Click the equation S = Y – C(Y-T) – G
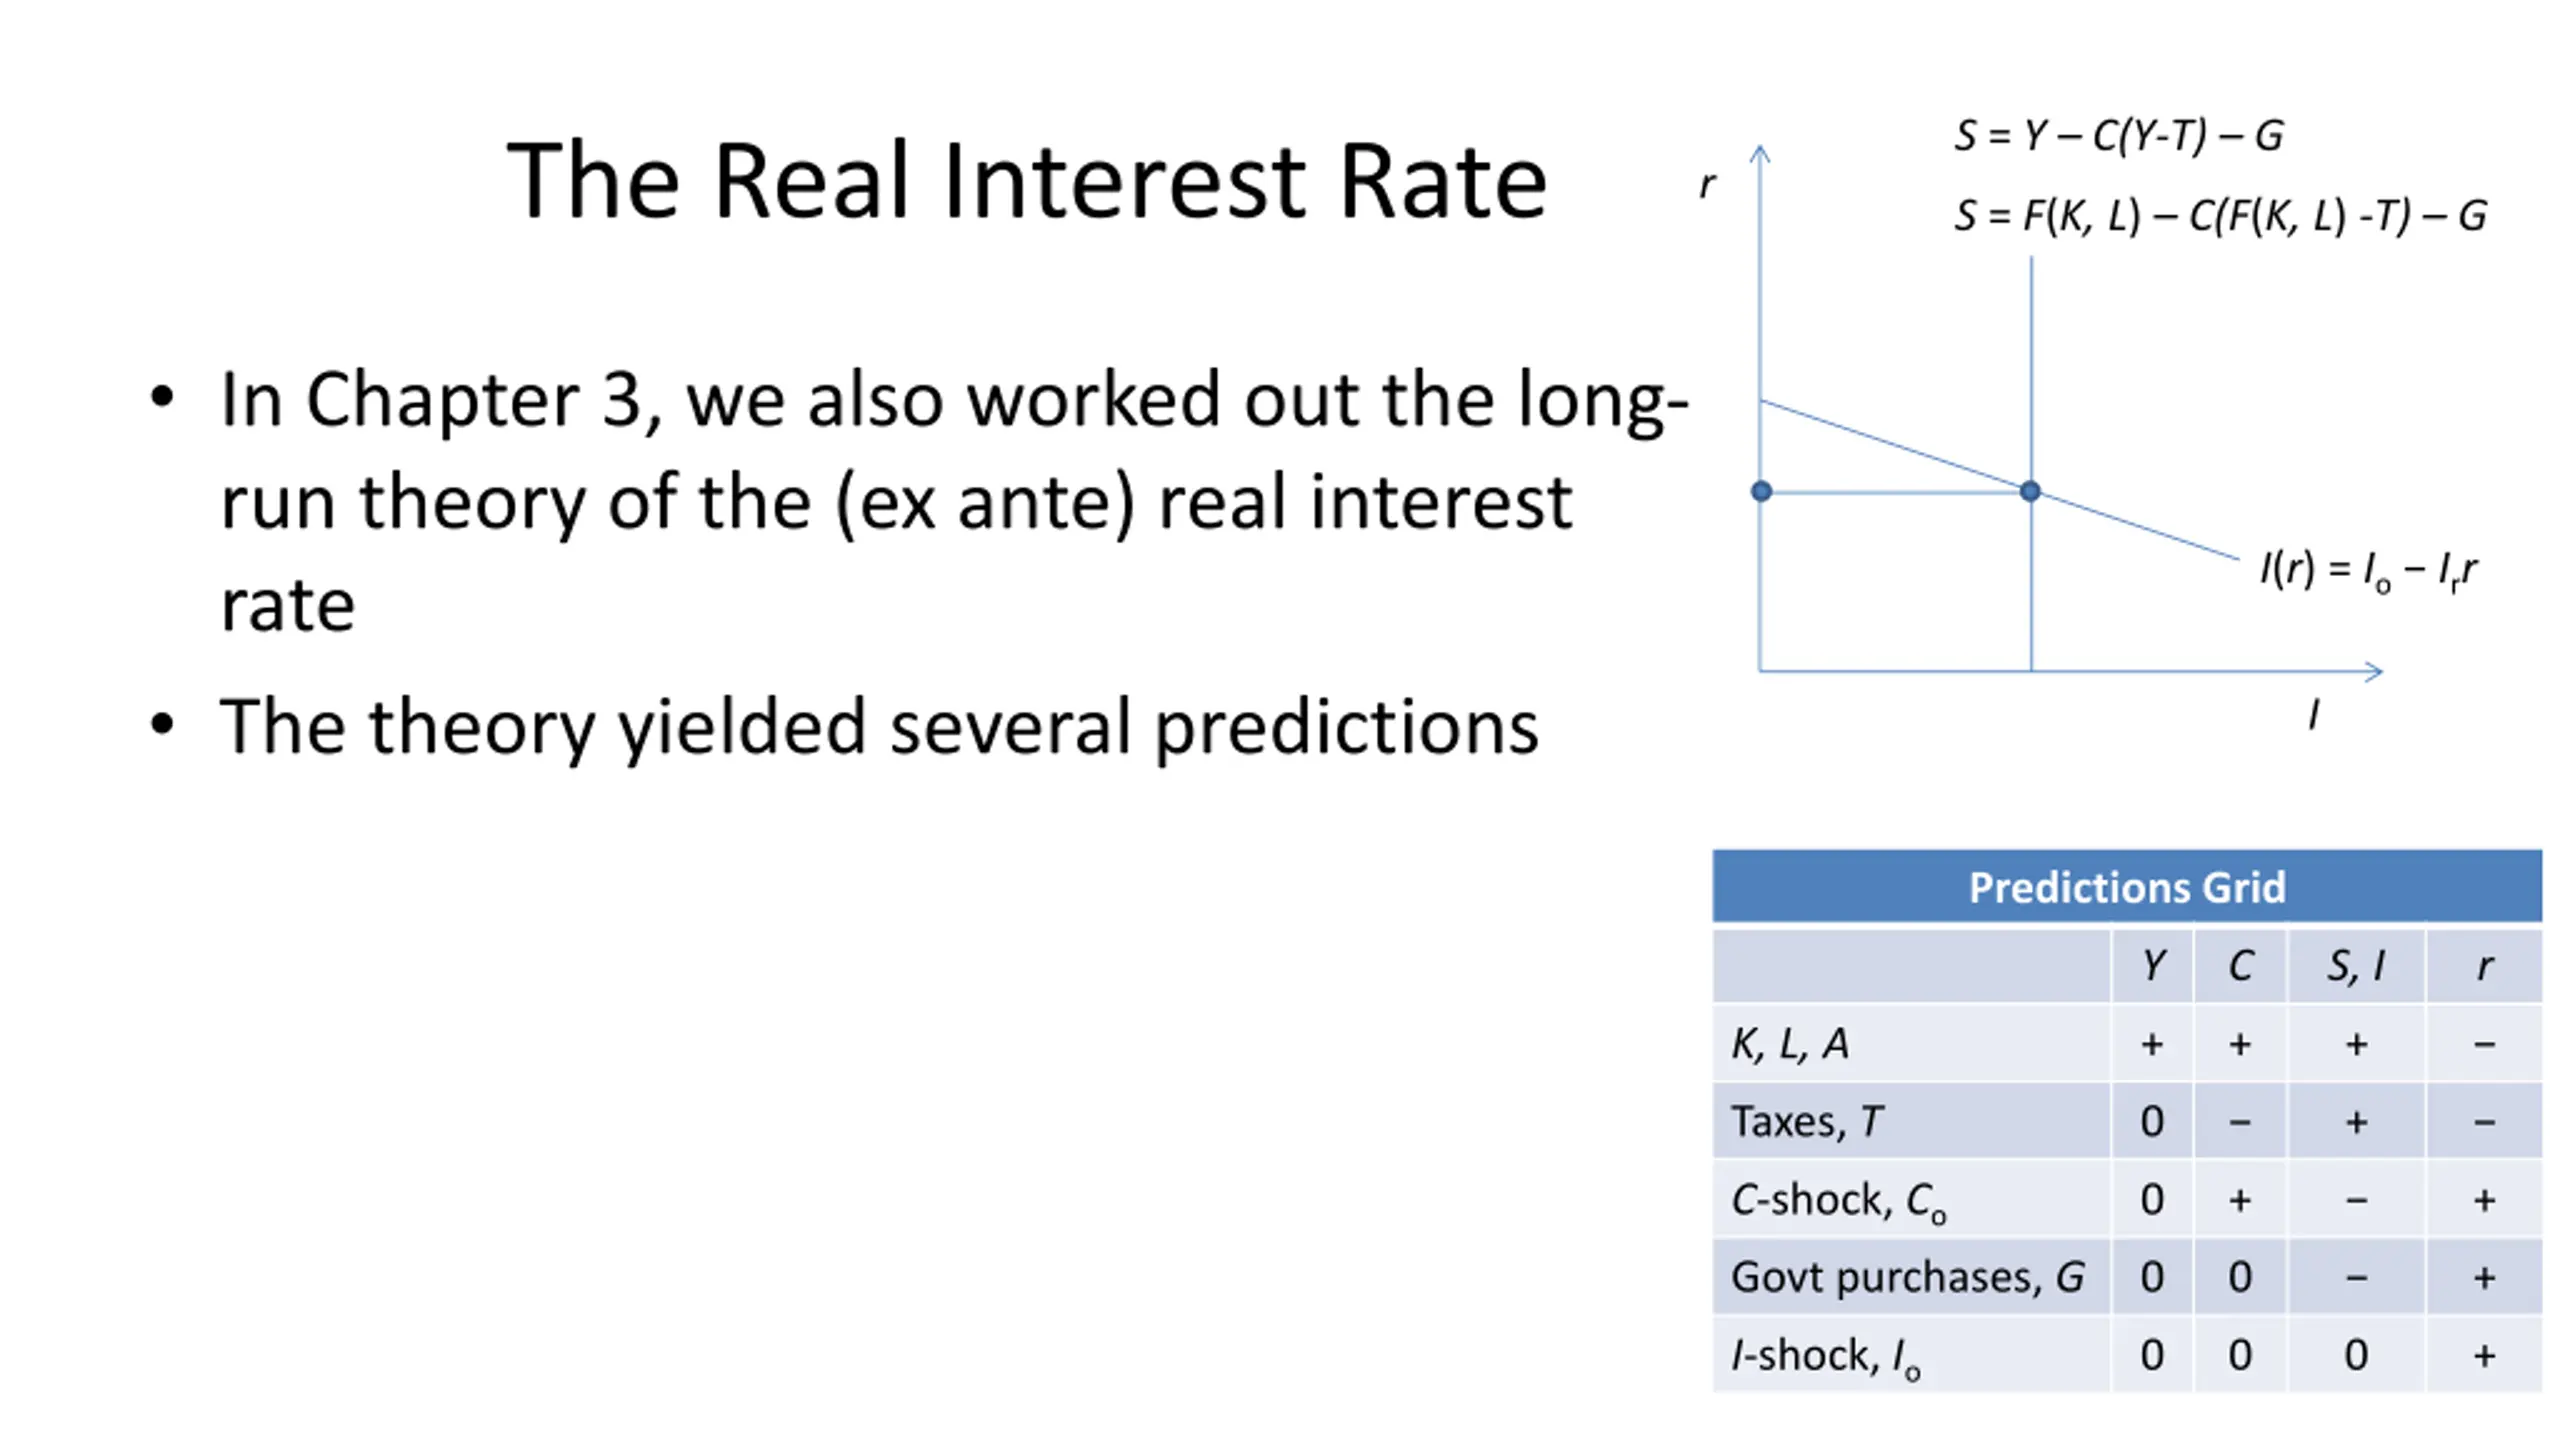Viewport: 2560px width, 1440px height. tap(2119, 135)
